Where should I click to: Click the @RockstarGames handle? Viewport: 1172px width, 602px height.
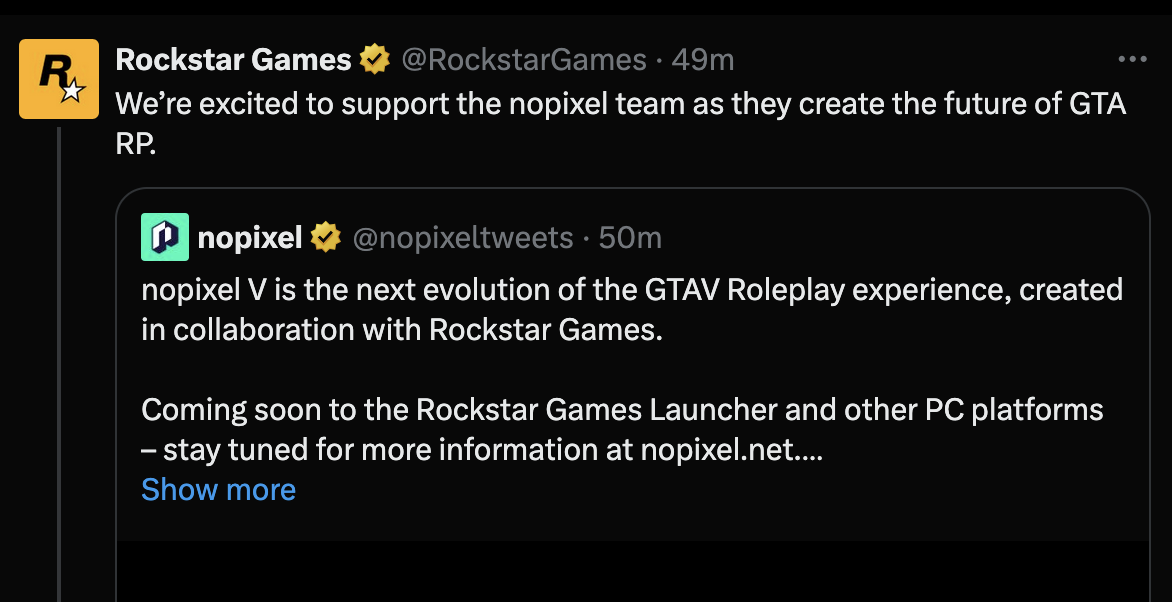pos(523,60)
